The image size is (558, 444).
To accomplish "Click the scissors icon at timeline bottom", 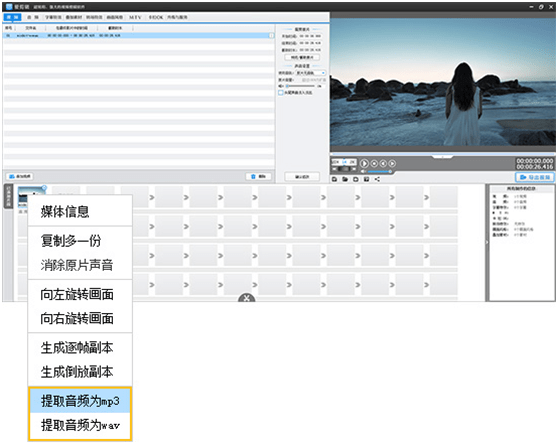I will point(247,298).
